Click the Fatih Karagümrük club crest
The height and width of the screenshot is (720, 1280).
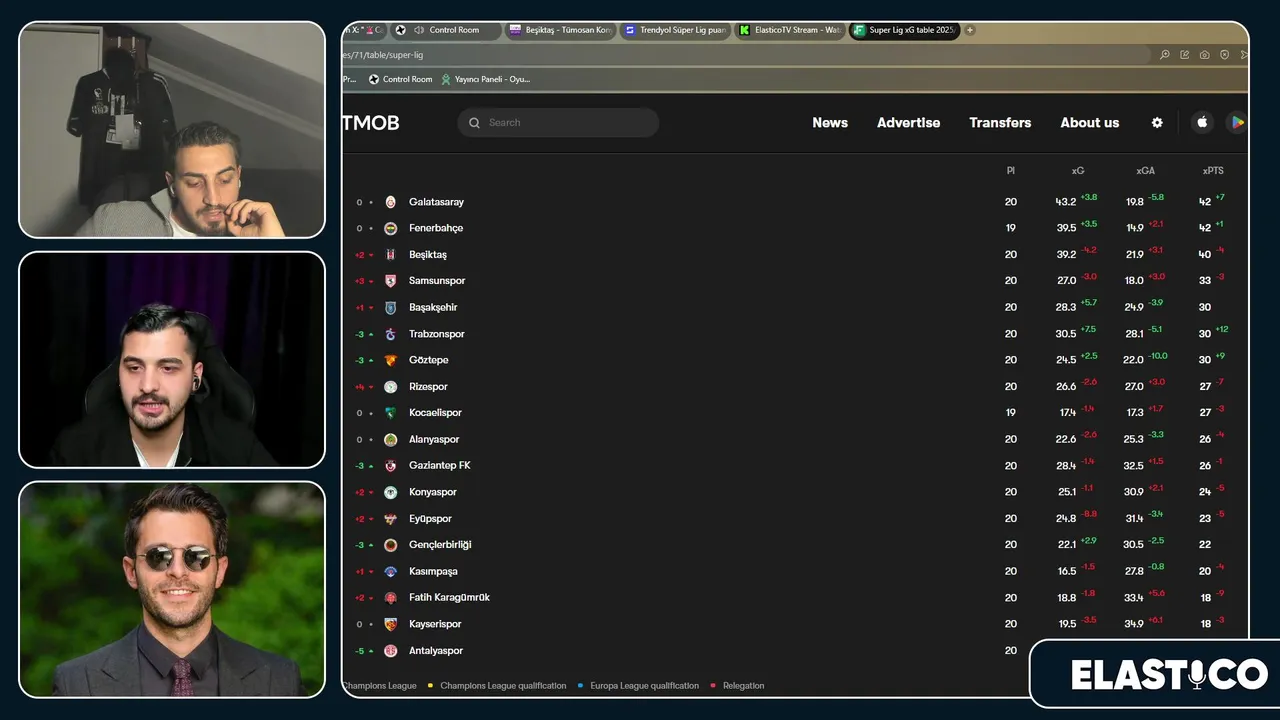(391, 598)
